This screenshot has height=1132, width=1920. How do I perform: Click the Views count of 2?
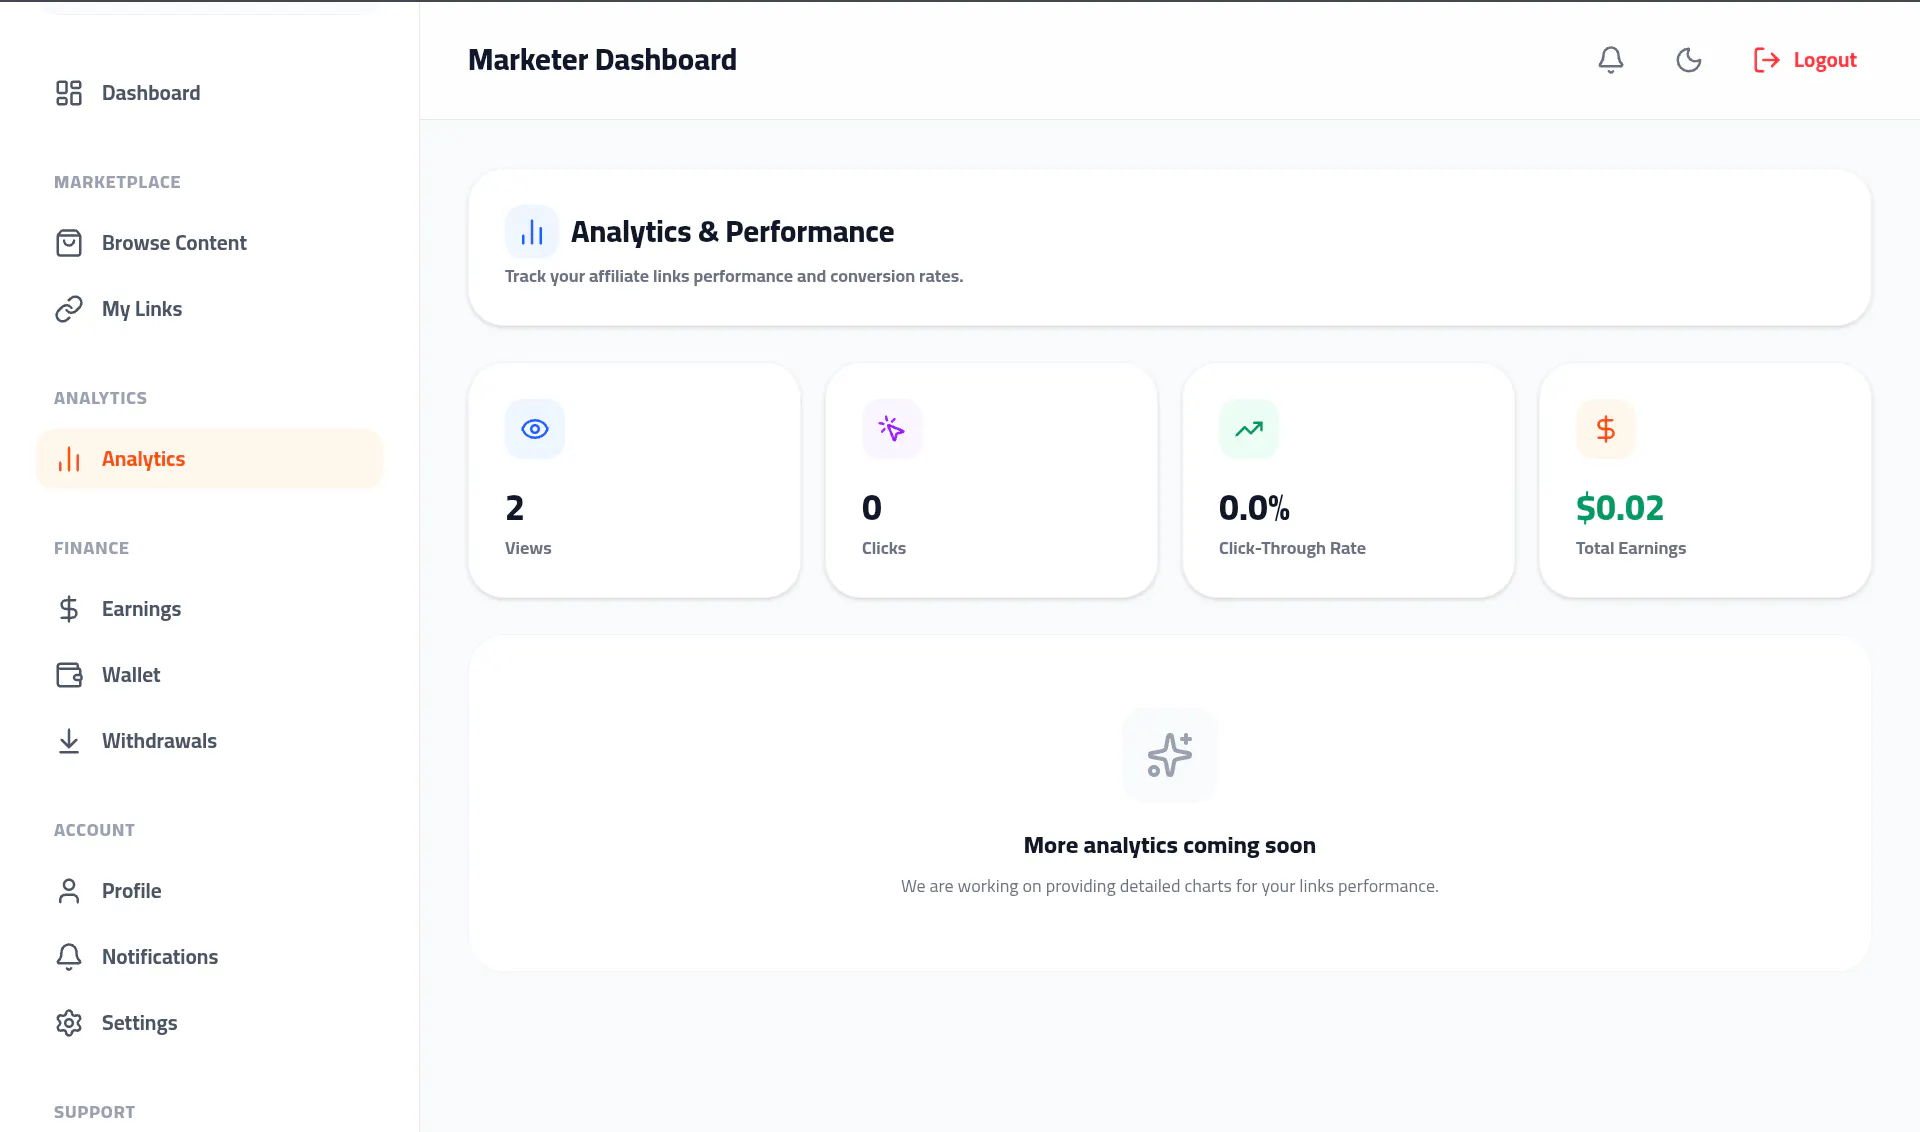pyautogui.click(x=515, y=508)
